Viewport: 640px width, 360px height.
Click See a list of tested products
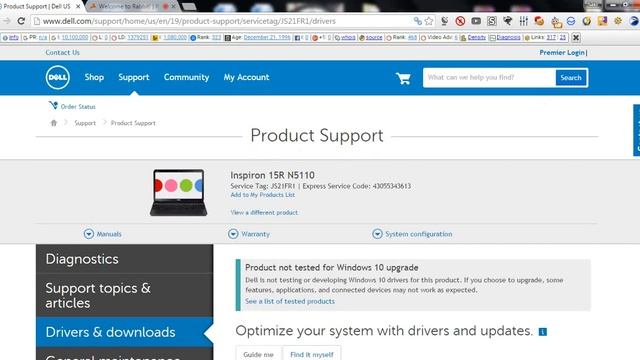pyautogui.click(x=290, y=301)
